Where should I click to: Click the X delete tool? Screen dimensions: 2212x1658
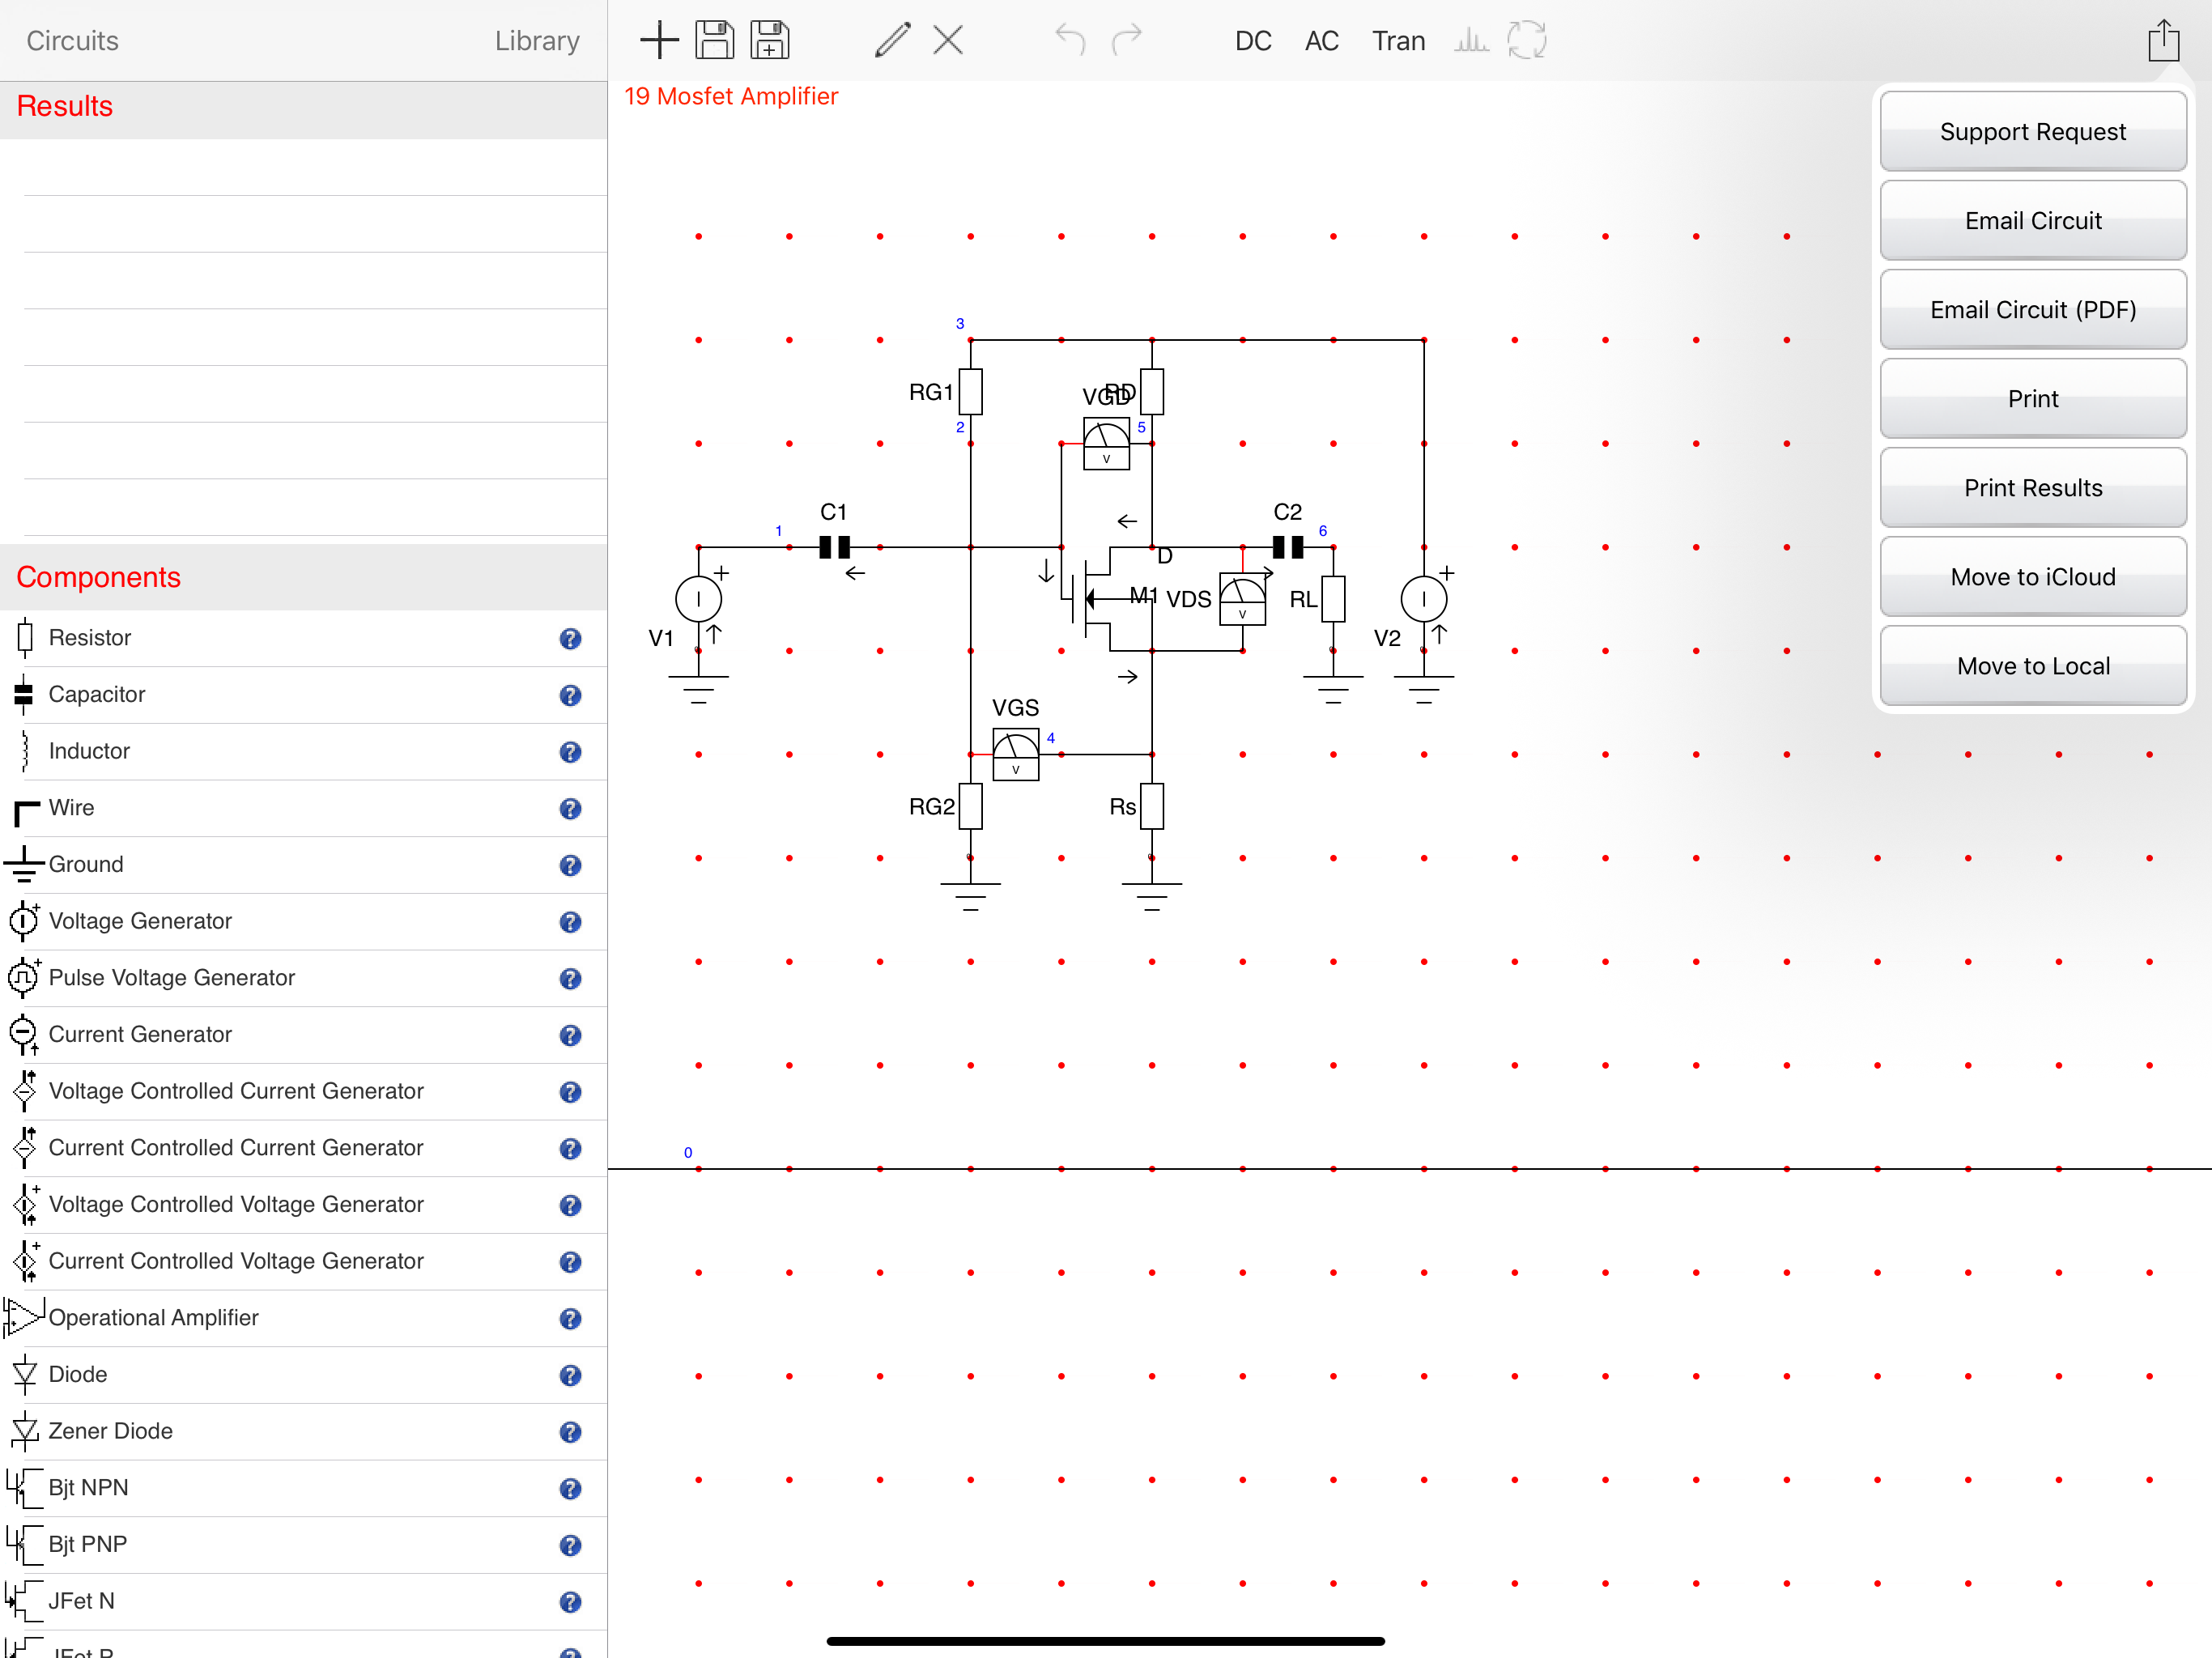pyautogui.click(x=948, y=41)
